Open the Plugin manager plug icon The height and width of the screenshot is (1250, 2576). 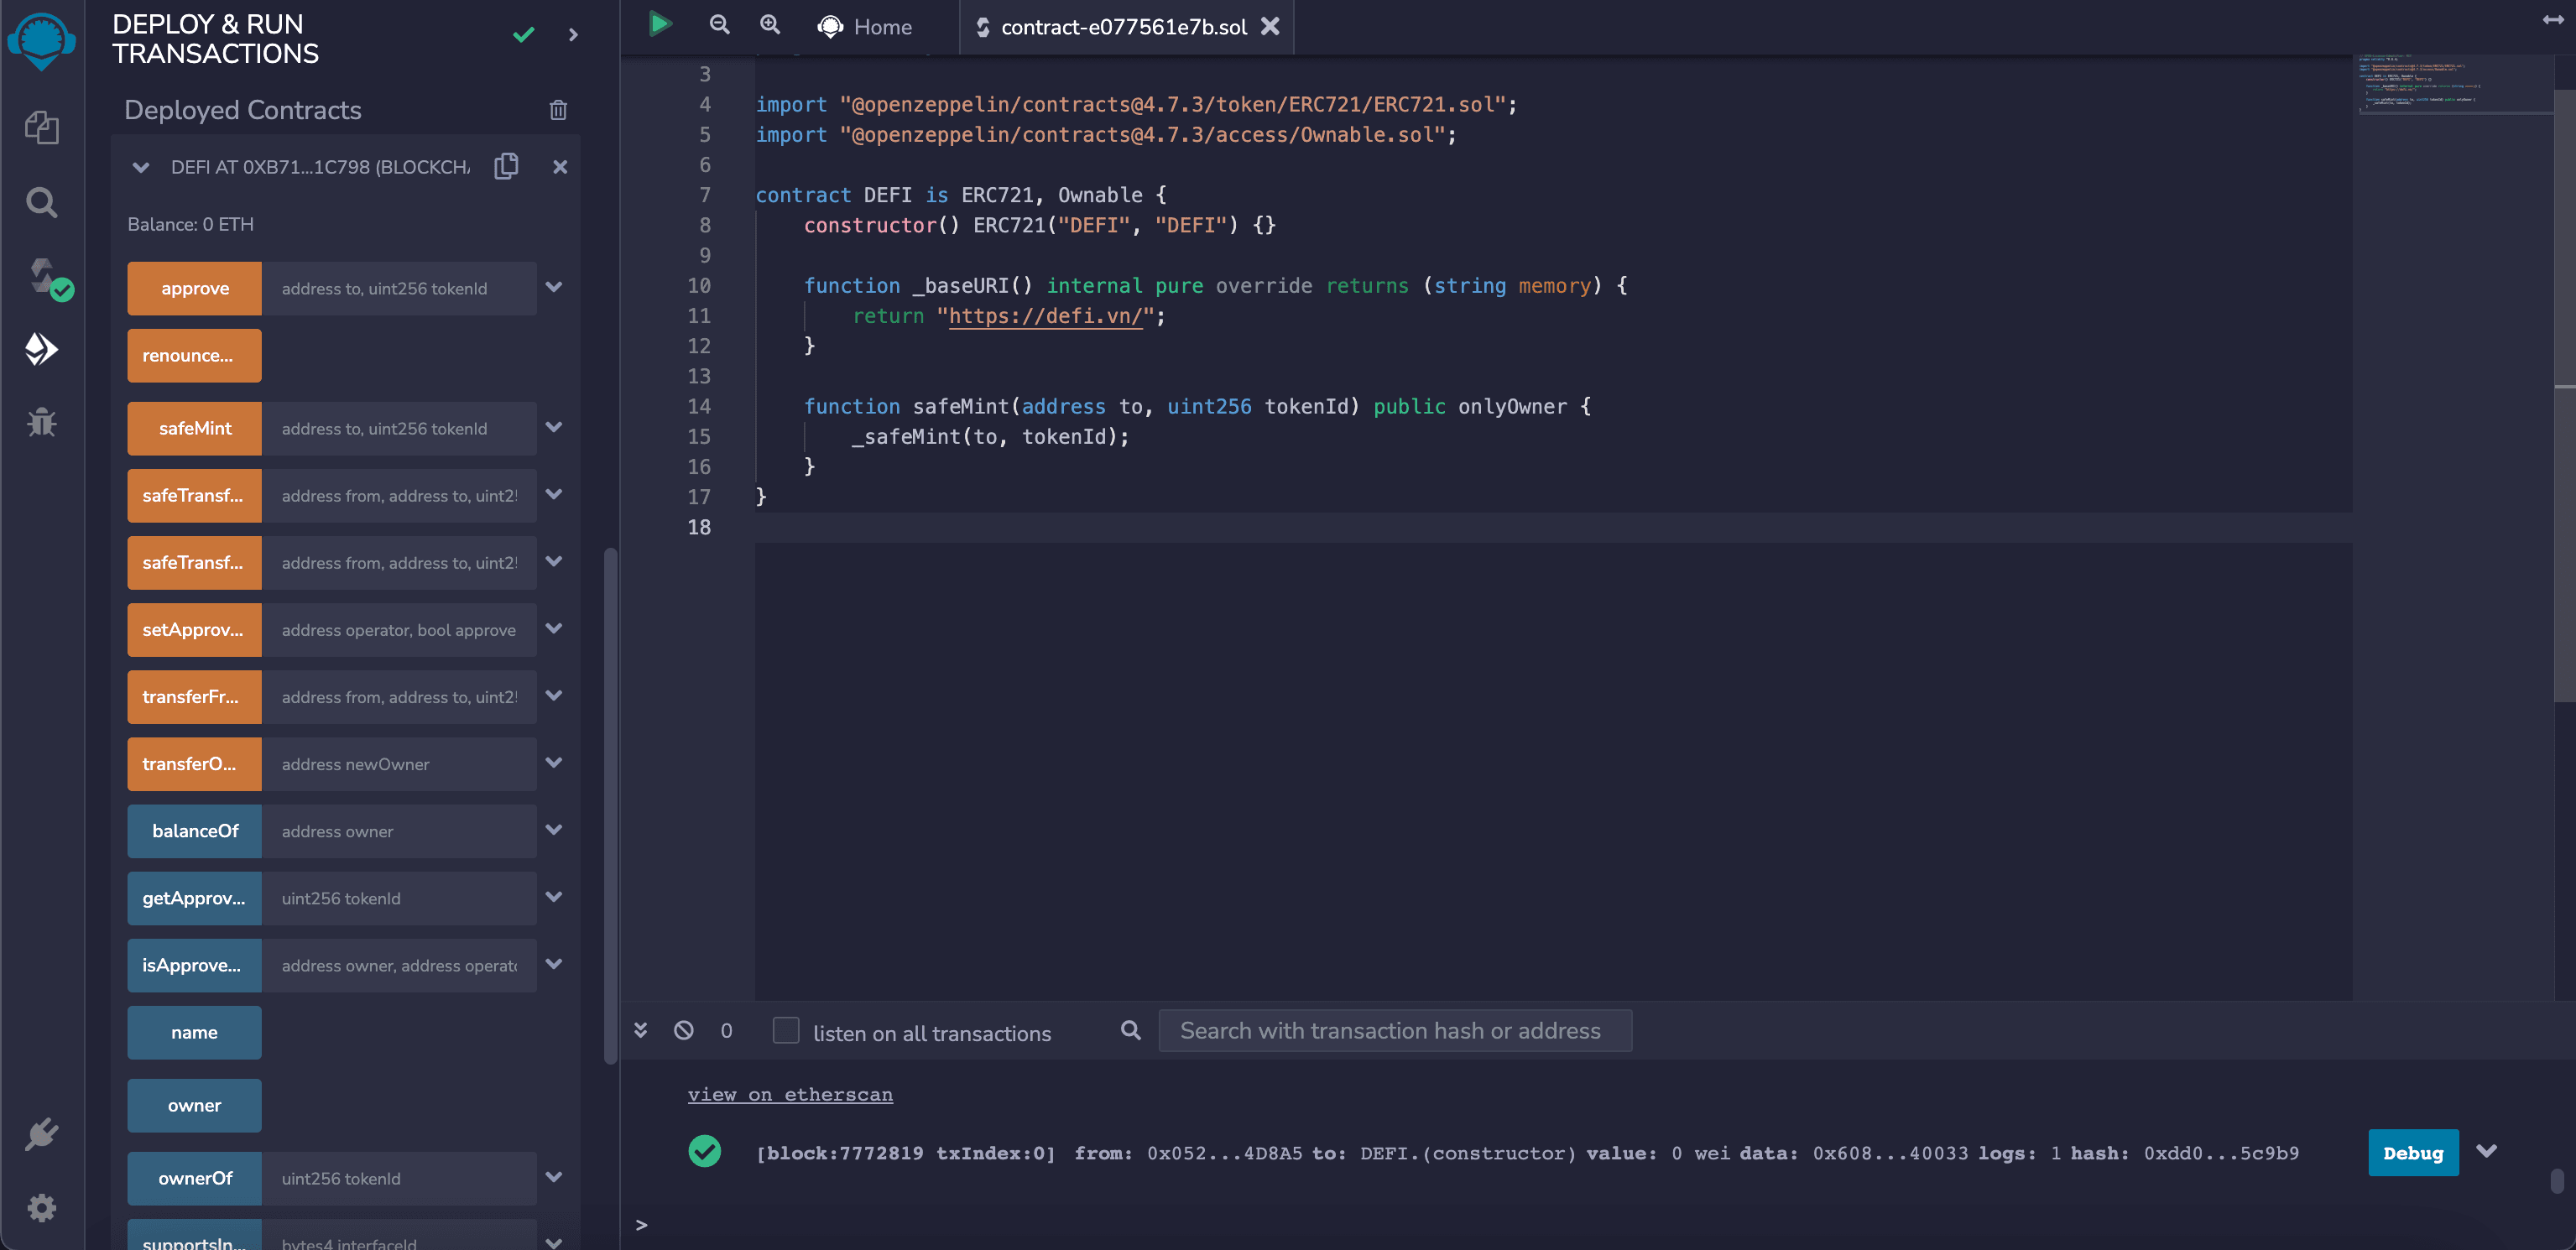(x=41, y=1134)
